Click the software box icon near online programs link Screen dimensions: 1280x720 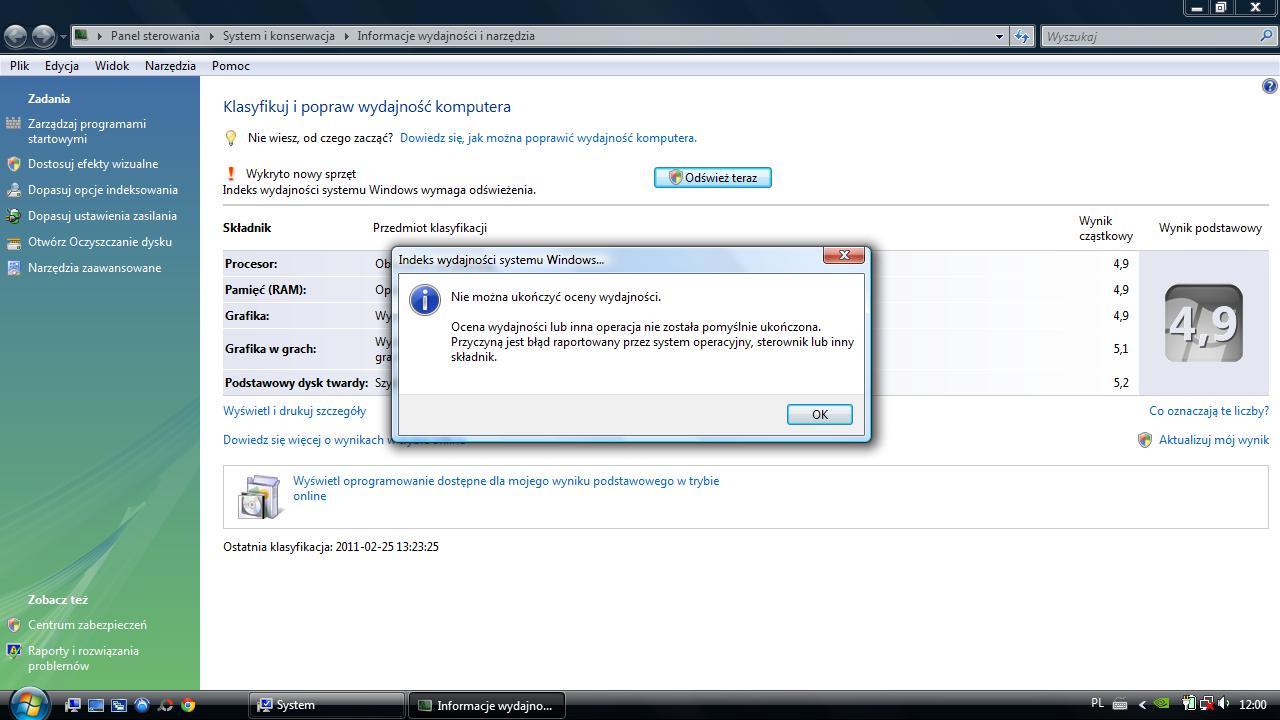point(260,495)
